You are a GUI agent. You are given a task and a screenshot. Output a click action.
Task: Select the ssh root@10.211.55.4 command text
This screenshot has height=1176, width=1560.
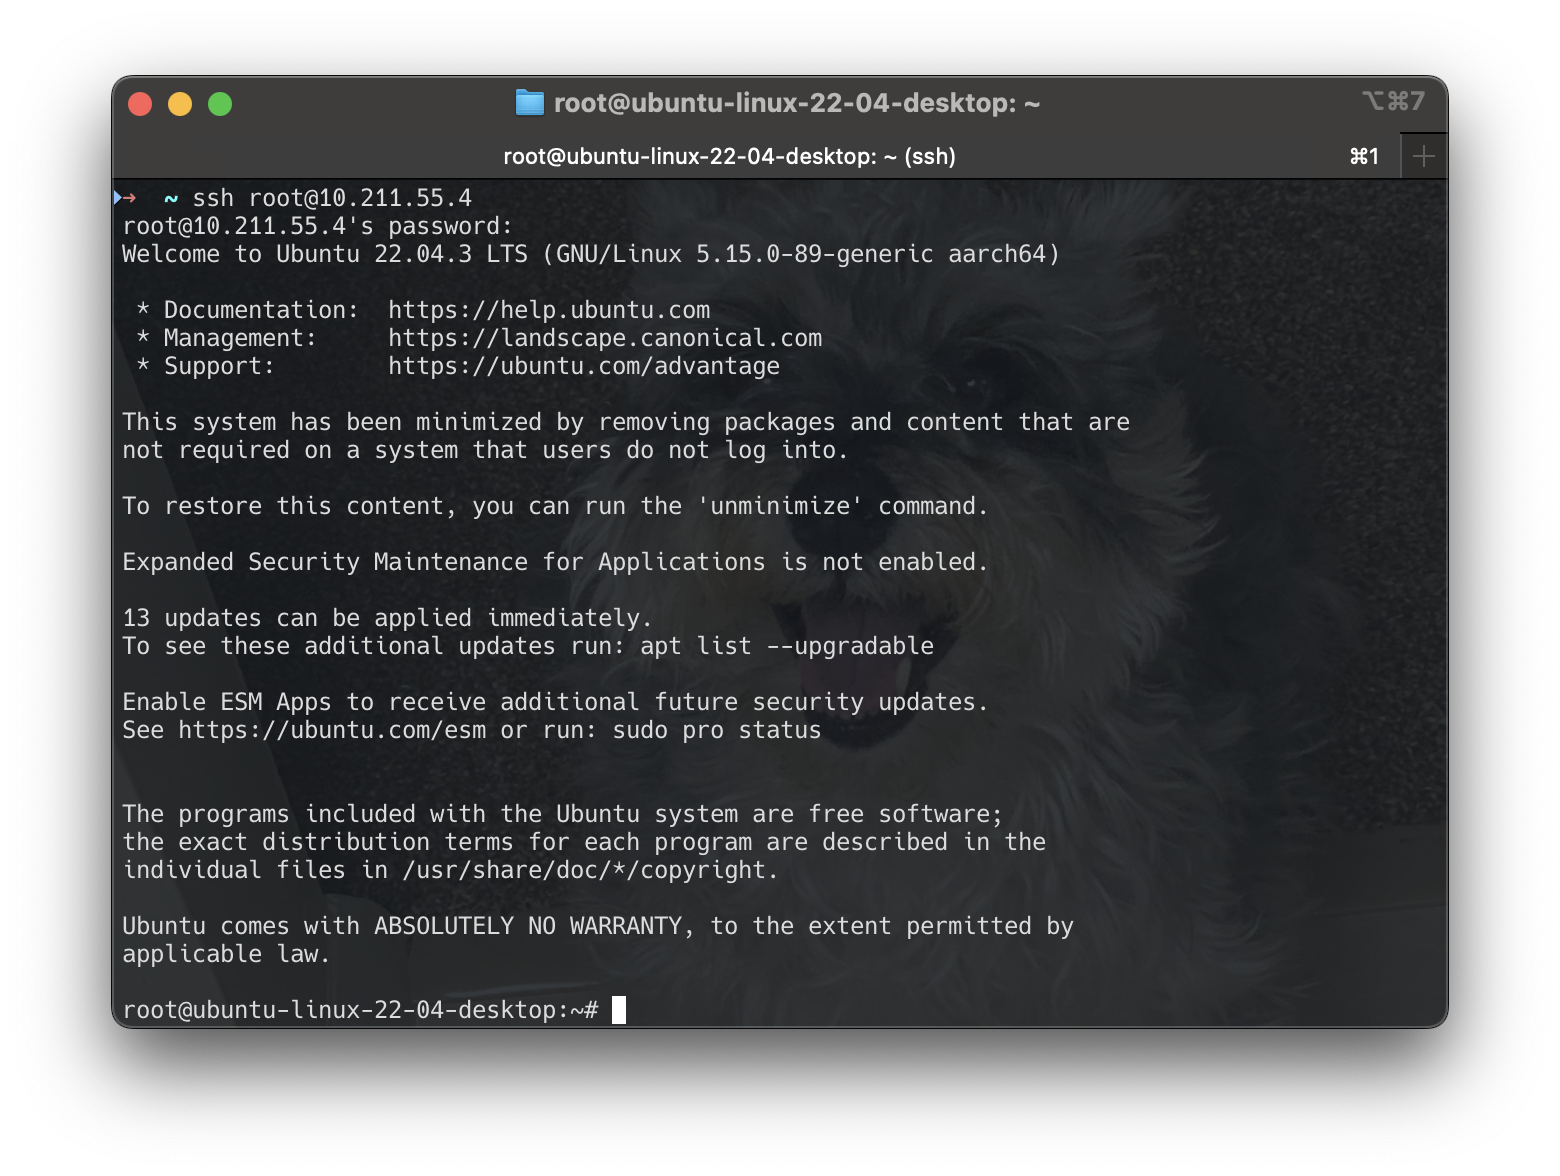click(x=335, y=197)
